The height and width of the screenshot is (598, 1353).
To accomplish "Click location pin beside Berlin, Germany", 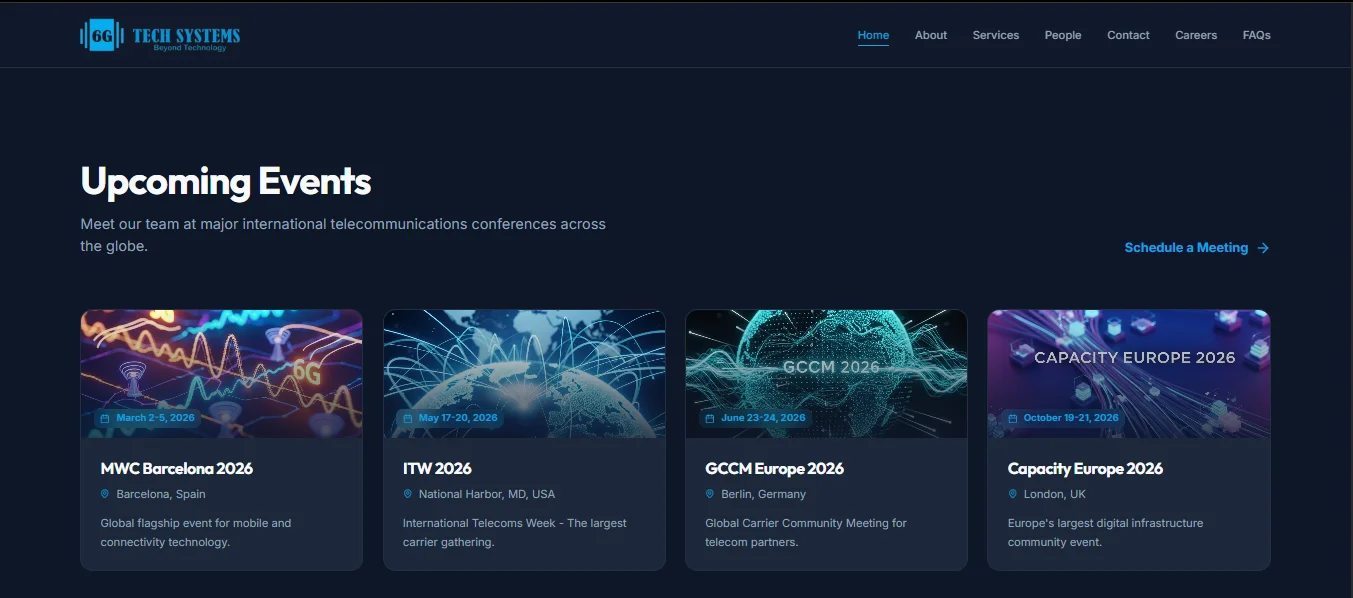I will pos(710,494).
